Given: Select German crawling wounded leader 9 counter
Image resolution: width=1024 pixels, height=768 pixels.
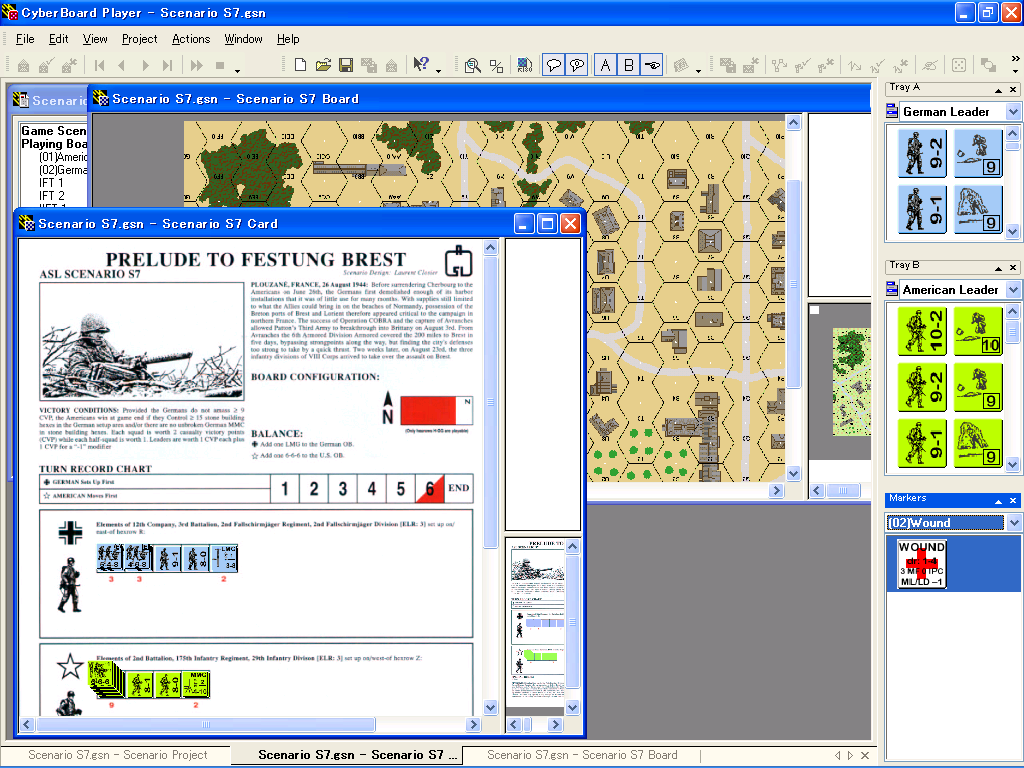Looking at the screenshot, I should (x=978, y=153).
